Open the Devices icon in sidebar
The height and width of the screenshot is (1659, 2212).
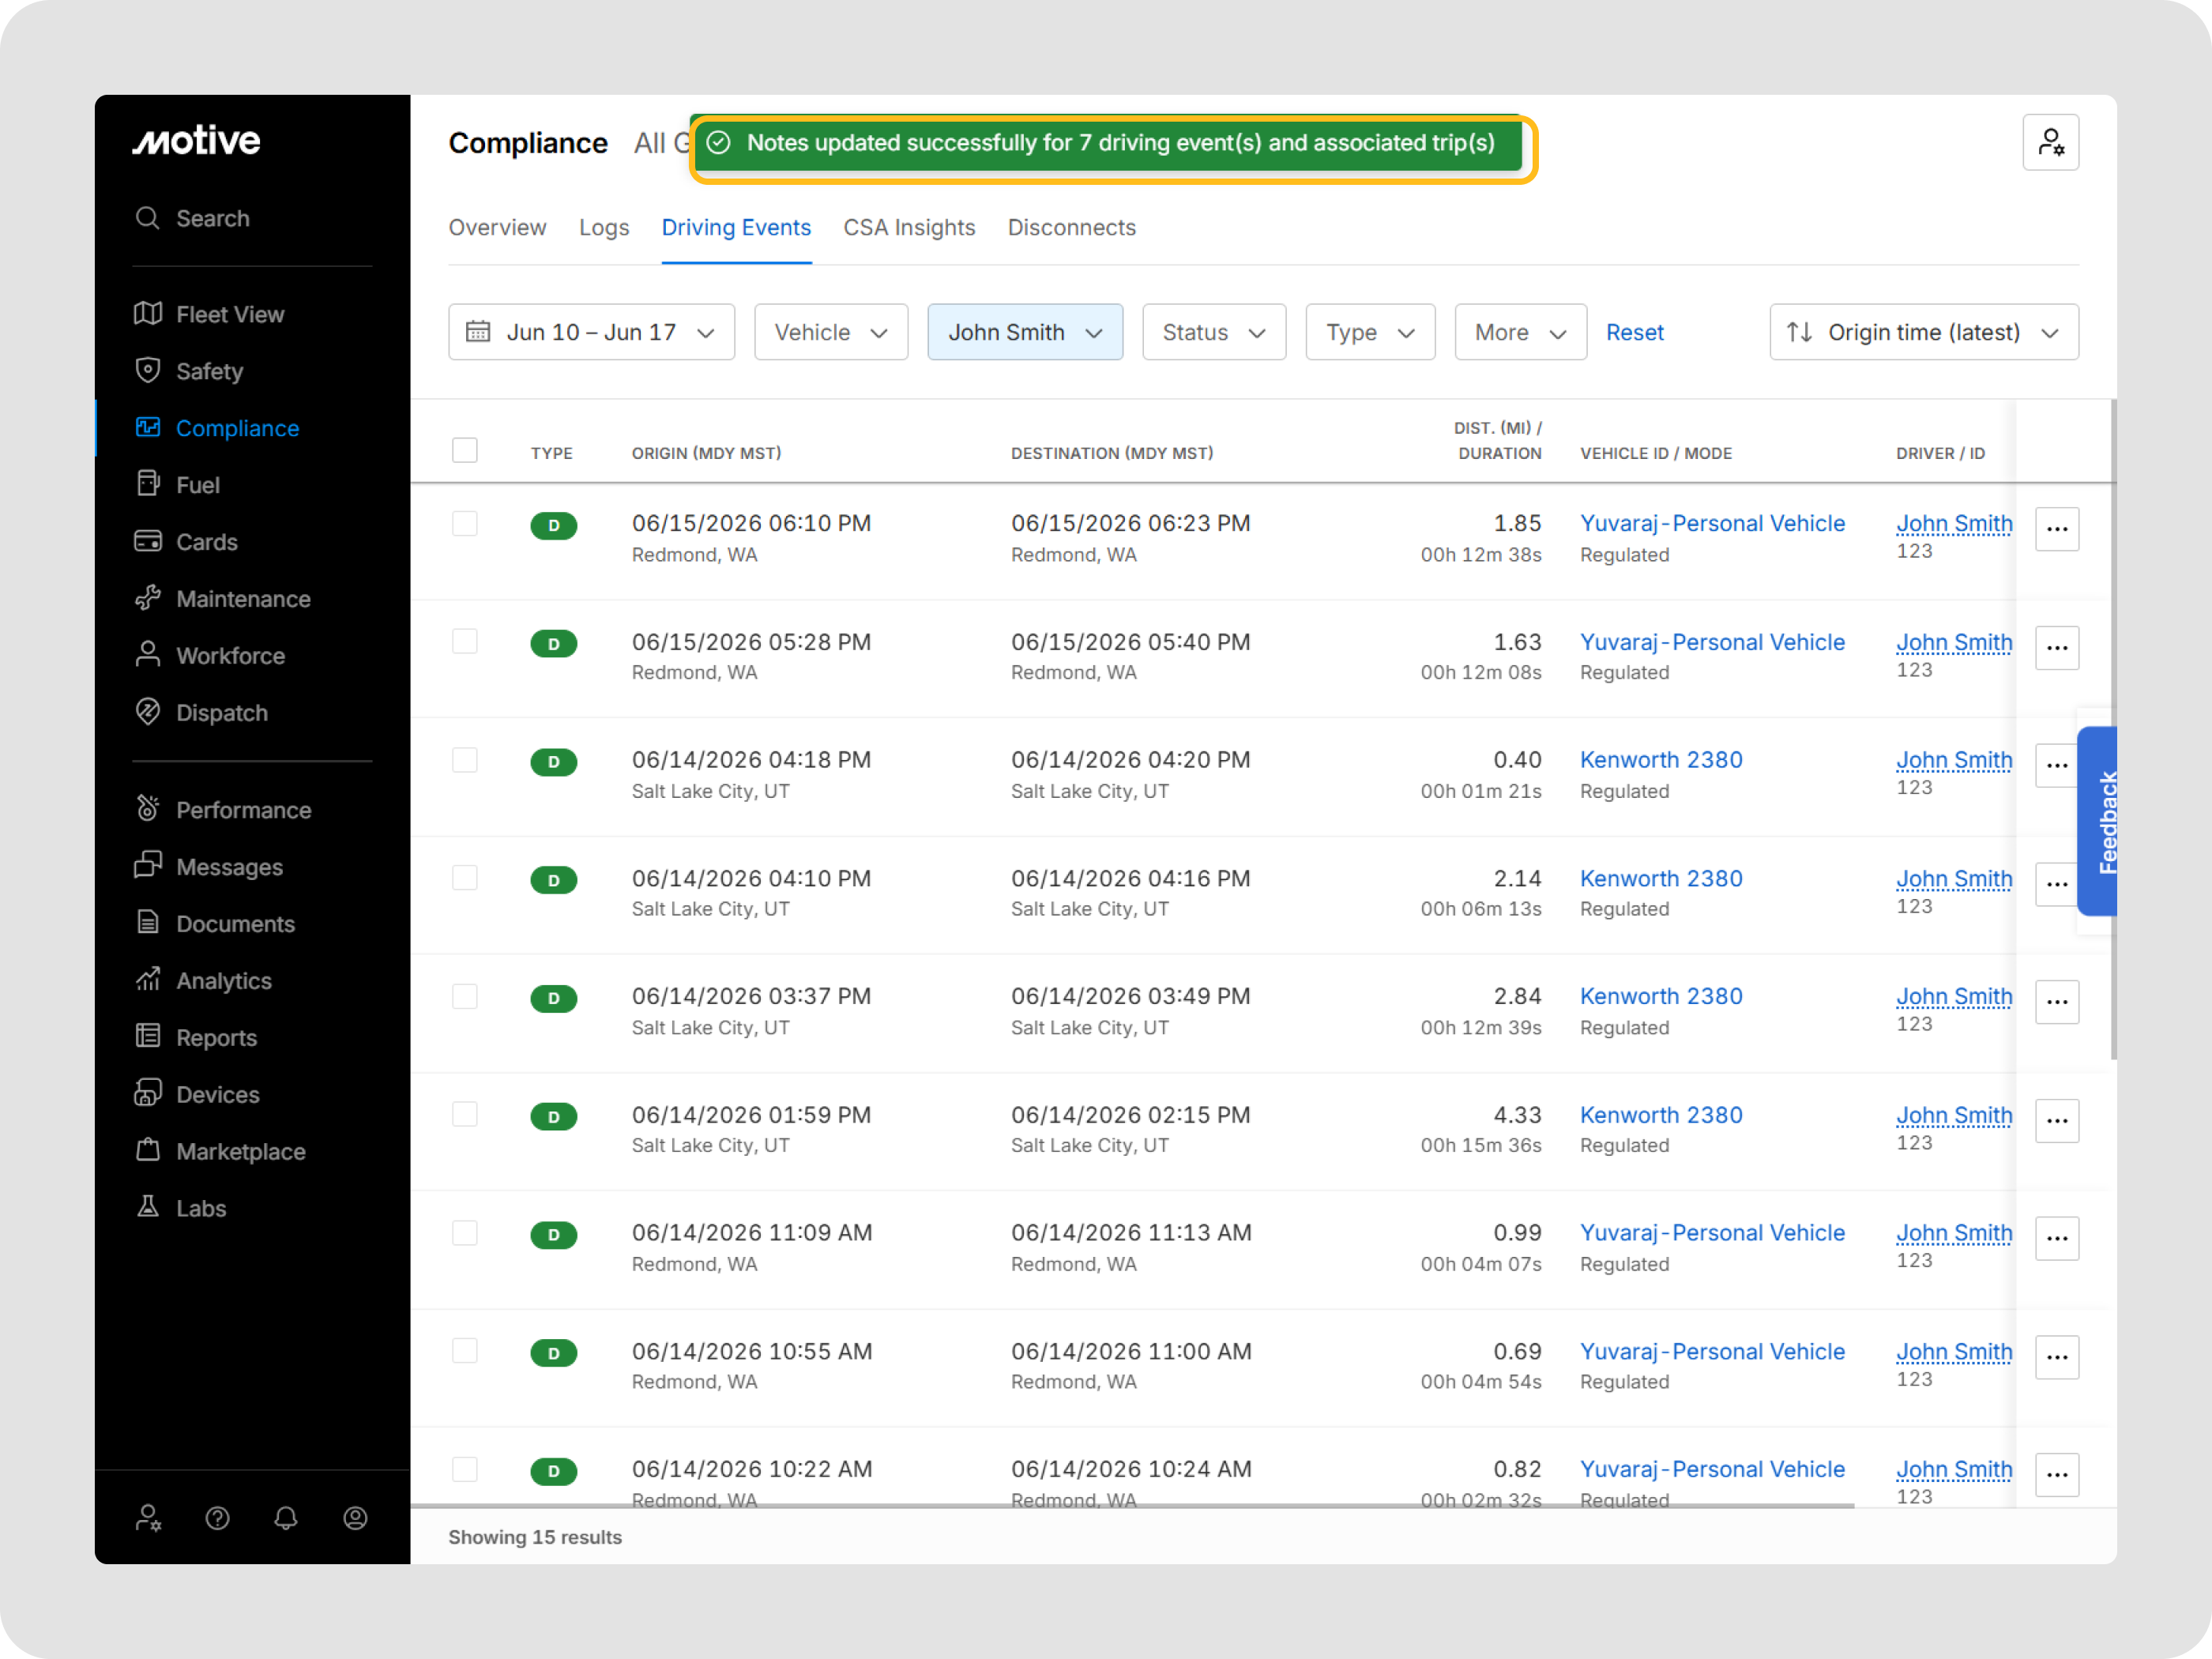pyautogui.click(x=148, y=1093)
